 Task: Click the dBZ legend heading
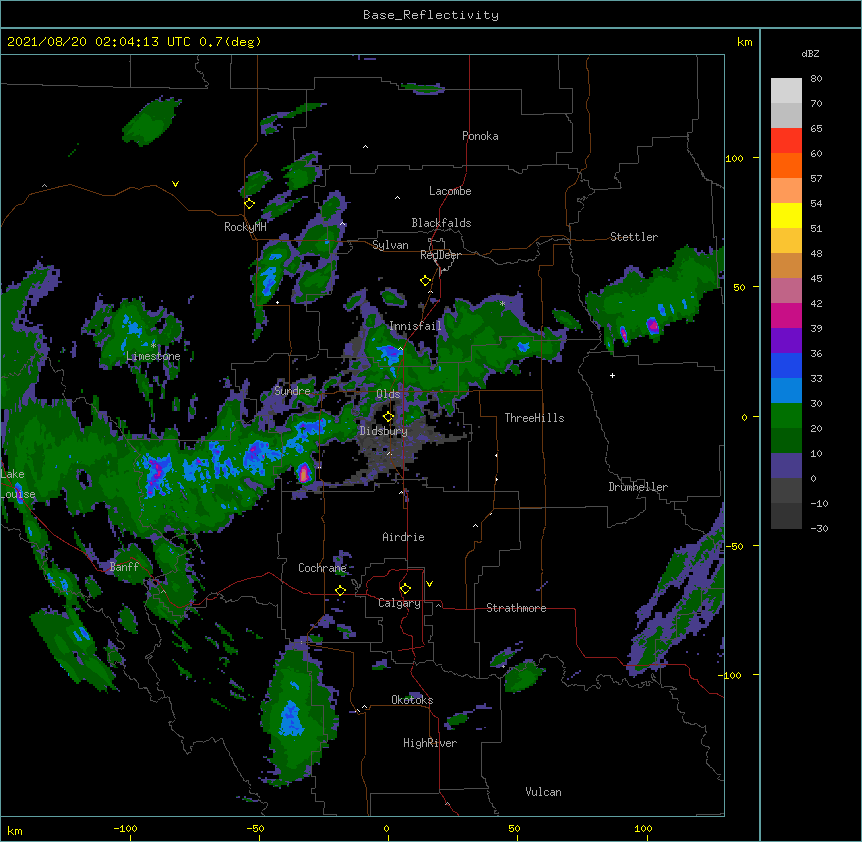(x=810, y=53)
